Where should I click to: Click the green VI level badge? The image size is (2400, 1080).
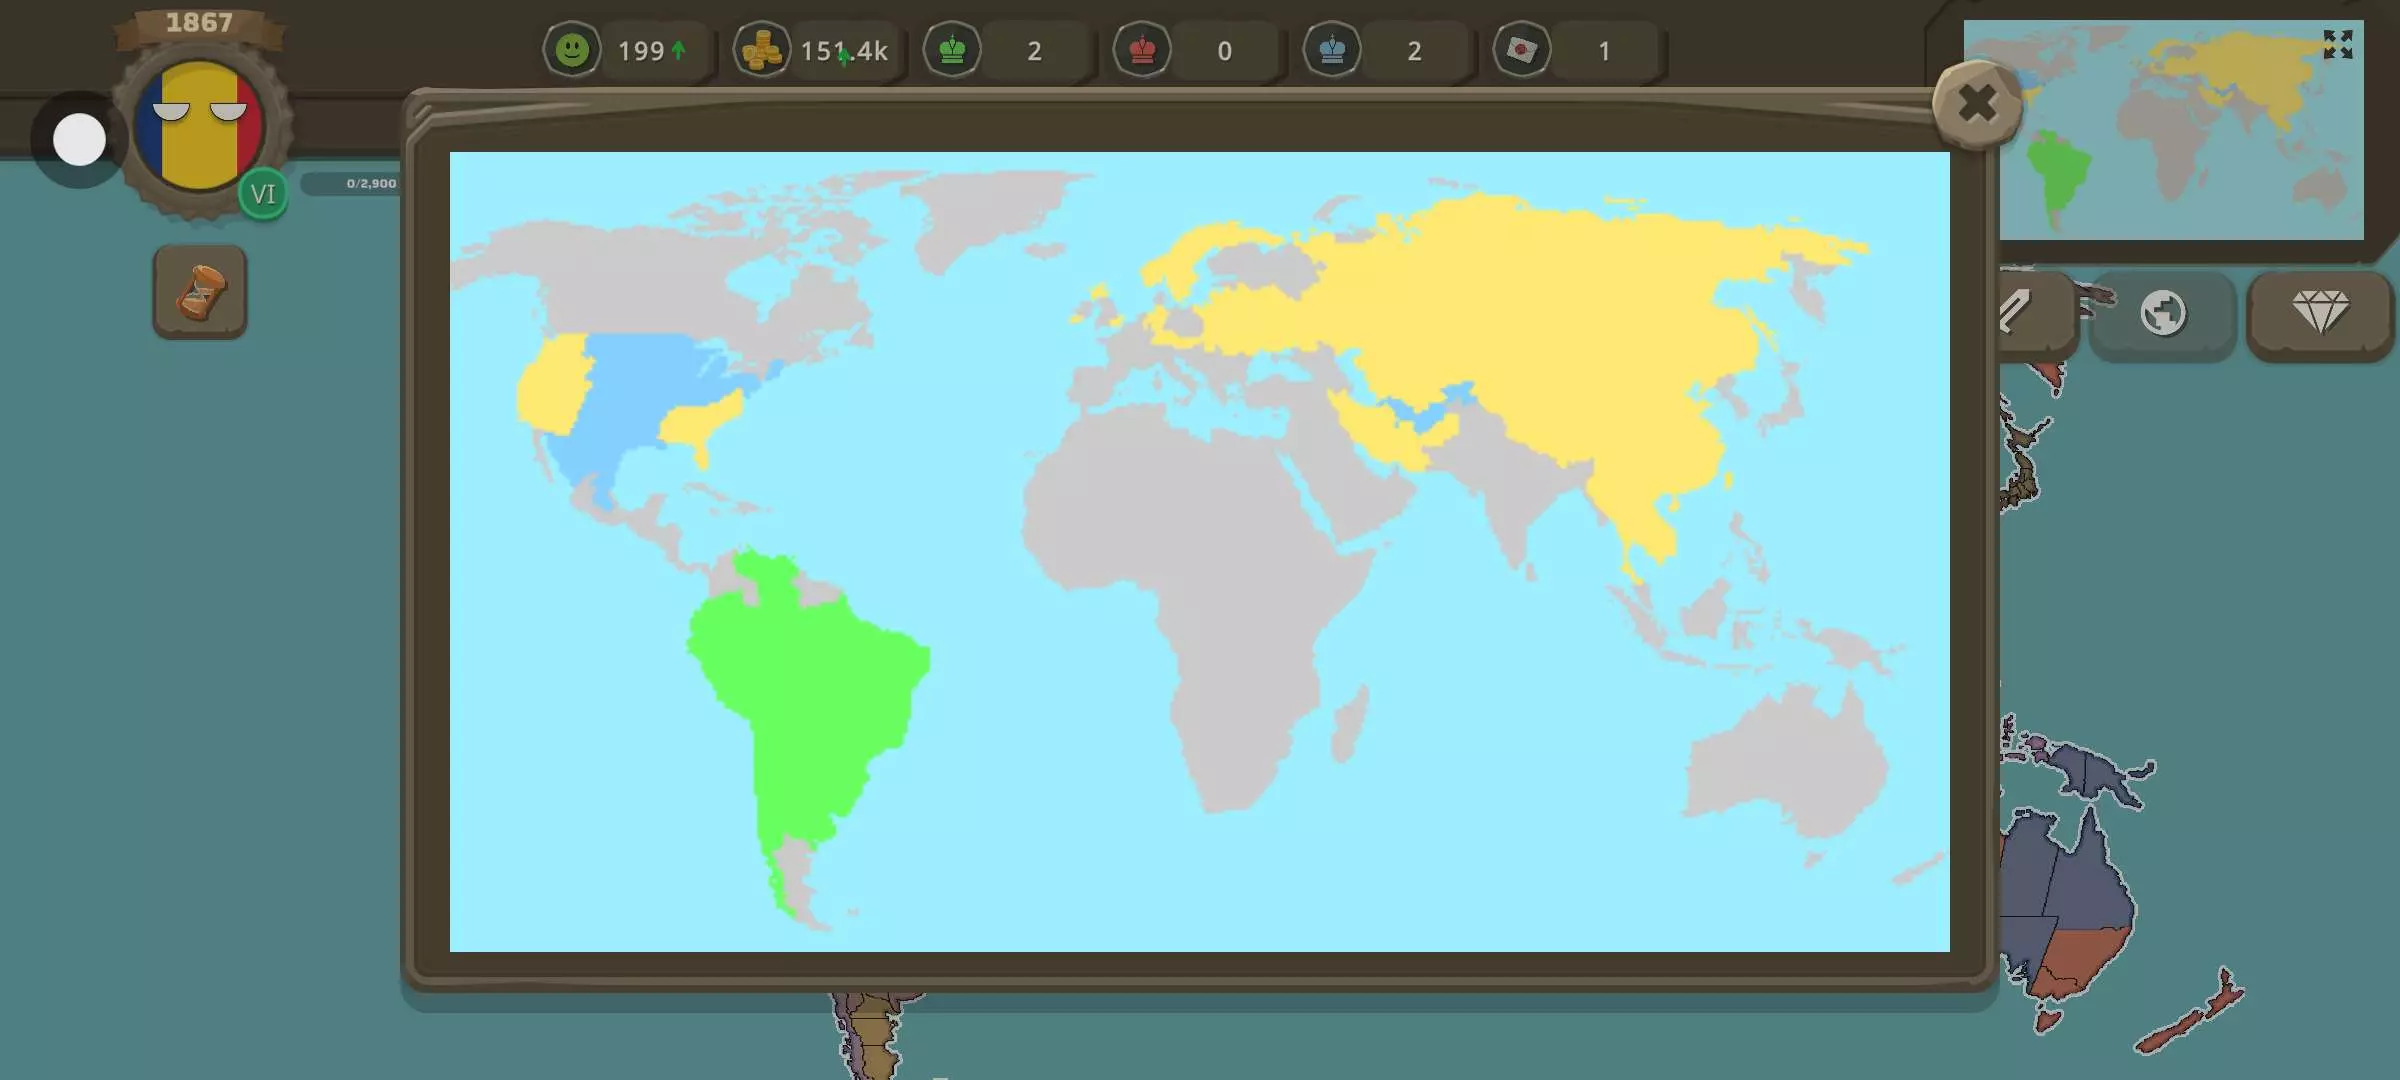(263, 194)
